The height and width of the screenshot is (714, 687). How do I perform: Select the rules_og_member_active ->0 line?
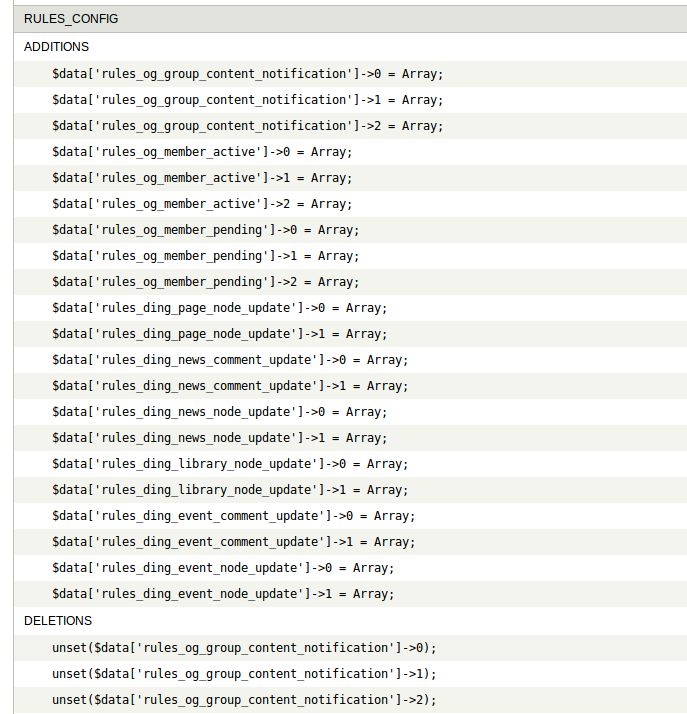pyautogui.click(x=202, y=152)
